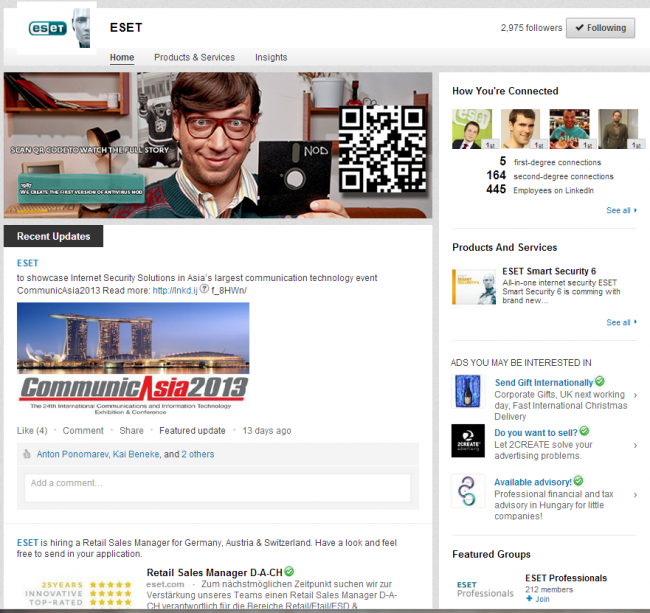
Task: Open the ESET Smart Security 6 product image
Action: pyautogui.click(x=474, y=287)
